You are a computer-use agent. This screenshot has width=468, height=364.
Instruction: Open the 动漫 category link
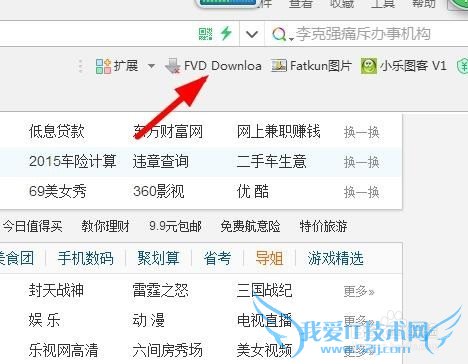point(149,320)
